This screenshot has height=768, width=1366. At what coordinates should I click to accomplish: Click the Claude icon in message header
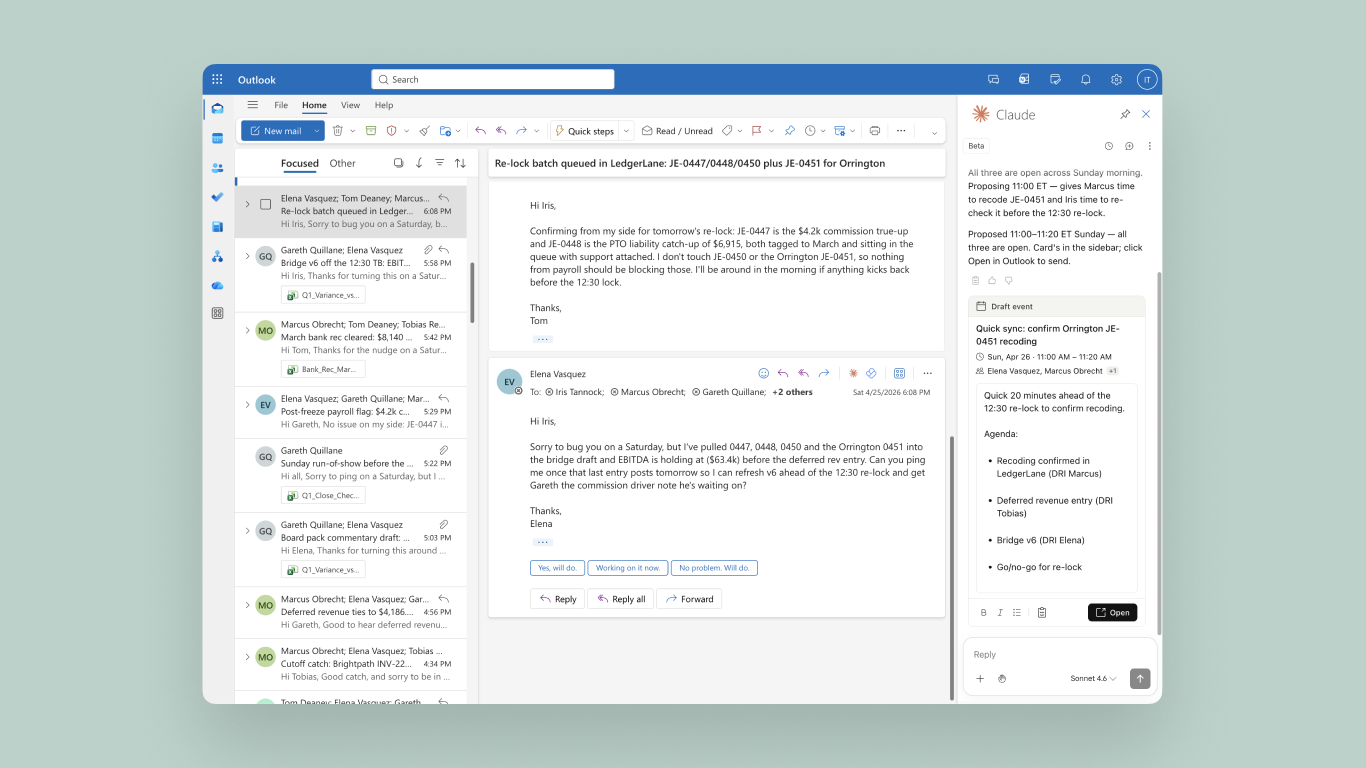[x=853, y=373]
